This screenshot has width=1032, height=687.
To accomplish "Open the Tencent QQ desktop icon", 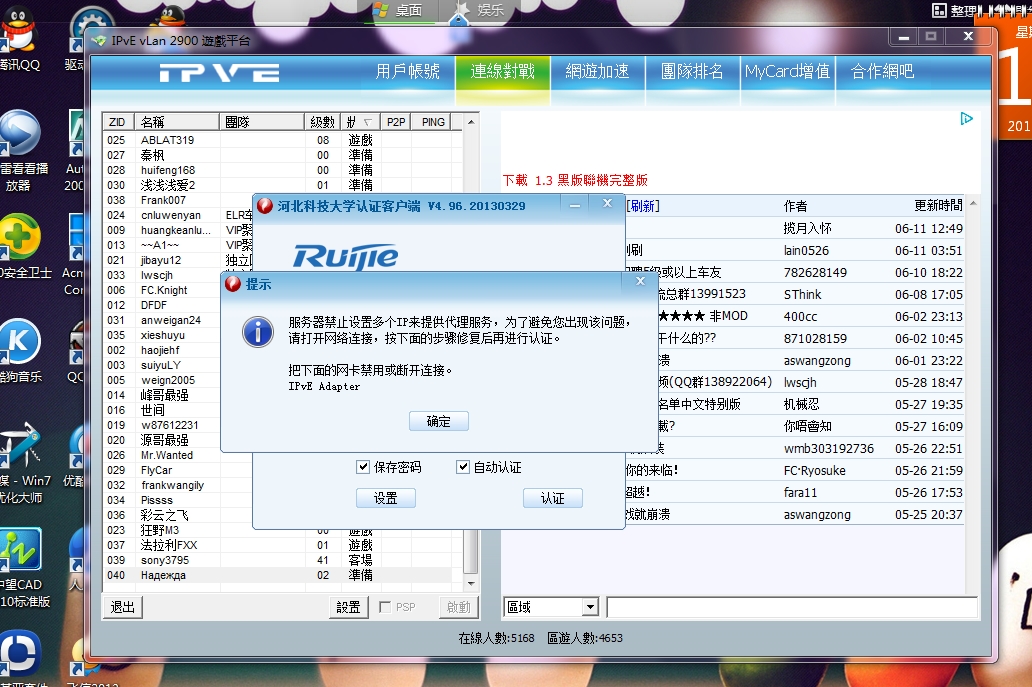I will tap(20, 38).
